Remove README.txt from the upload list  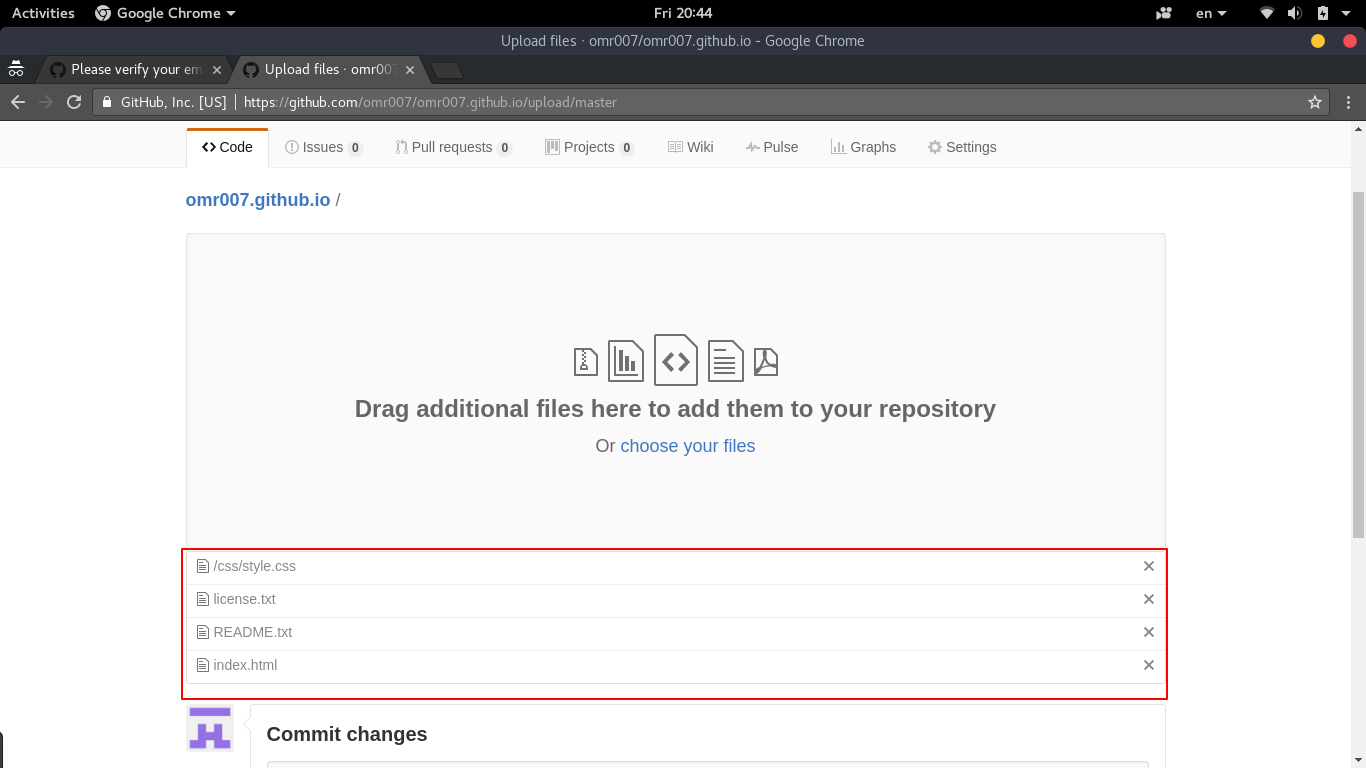pyautogui.click(x=1149, y=632)
